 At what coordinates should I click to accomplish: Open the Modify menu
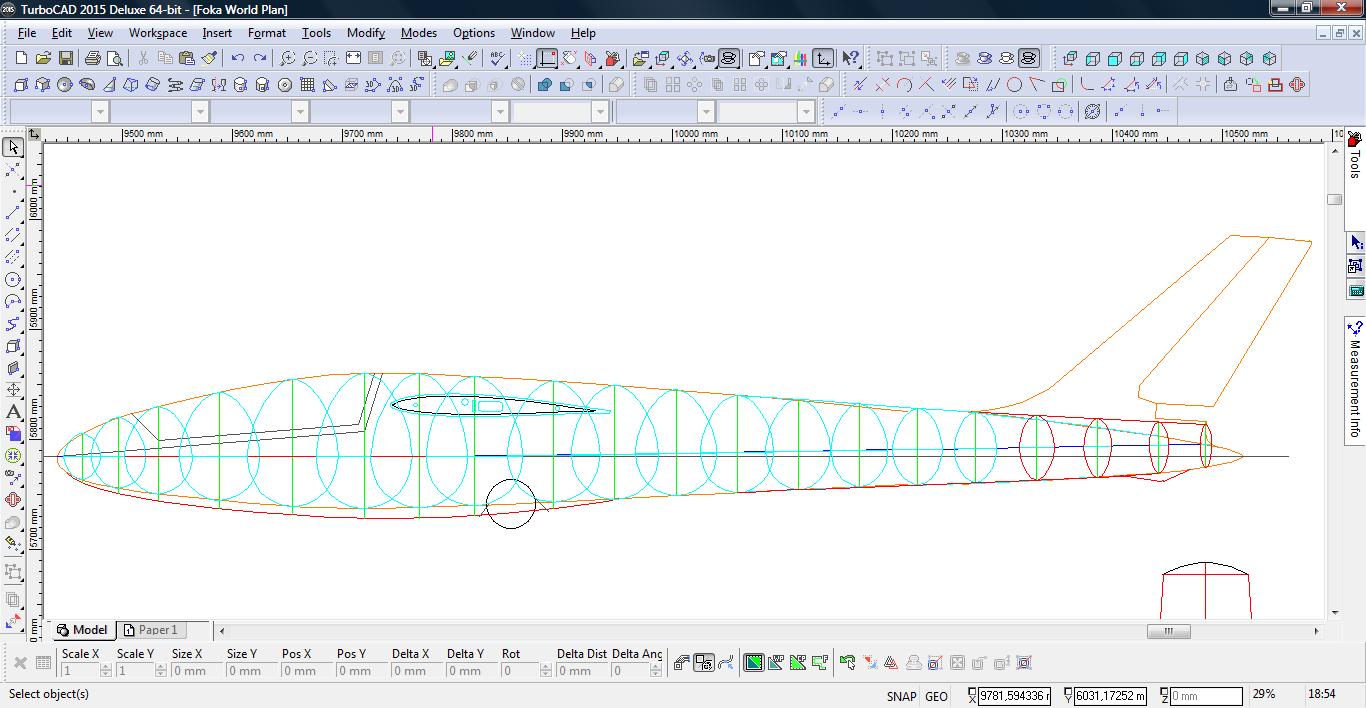pos(365,33)
